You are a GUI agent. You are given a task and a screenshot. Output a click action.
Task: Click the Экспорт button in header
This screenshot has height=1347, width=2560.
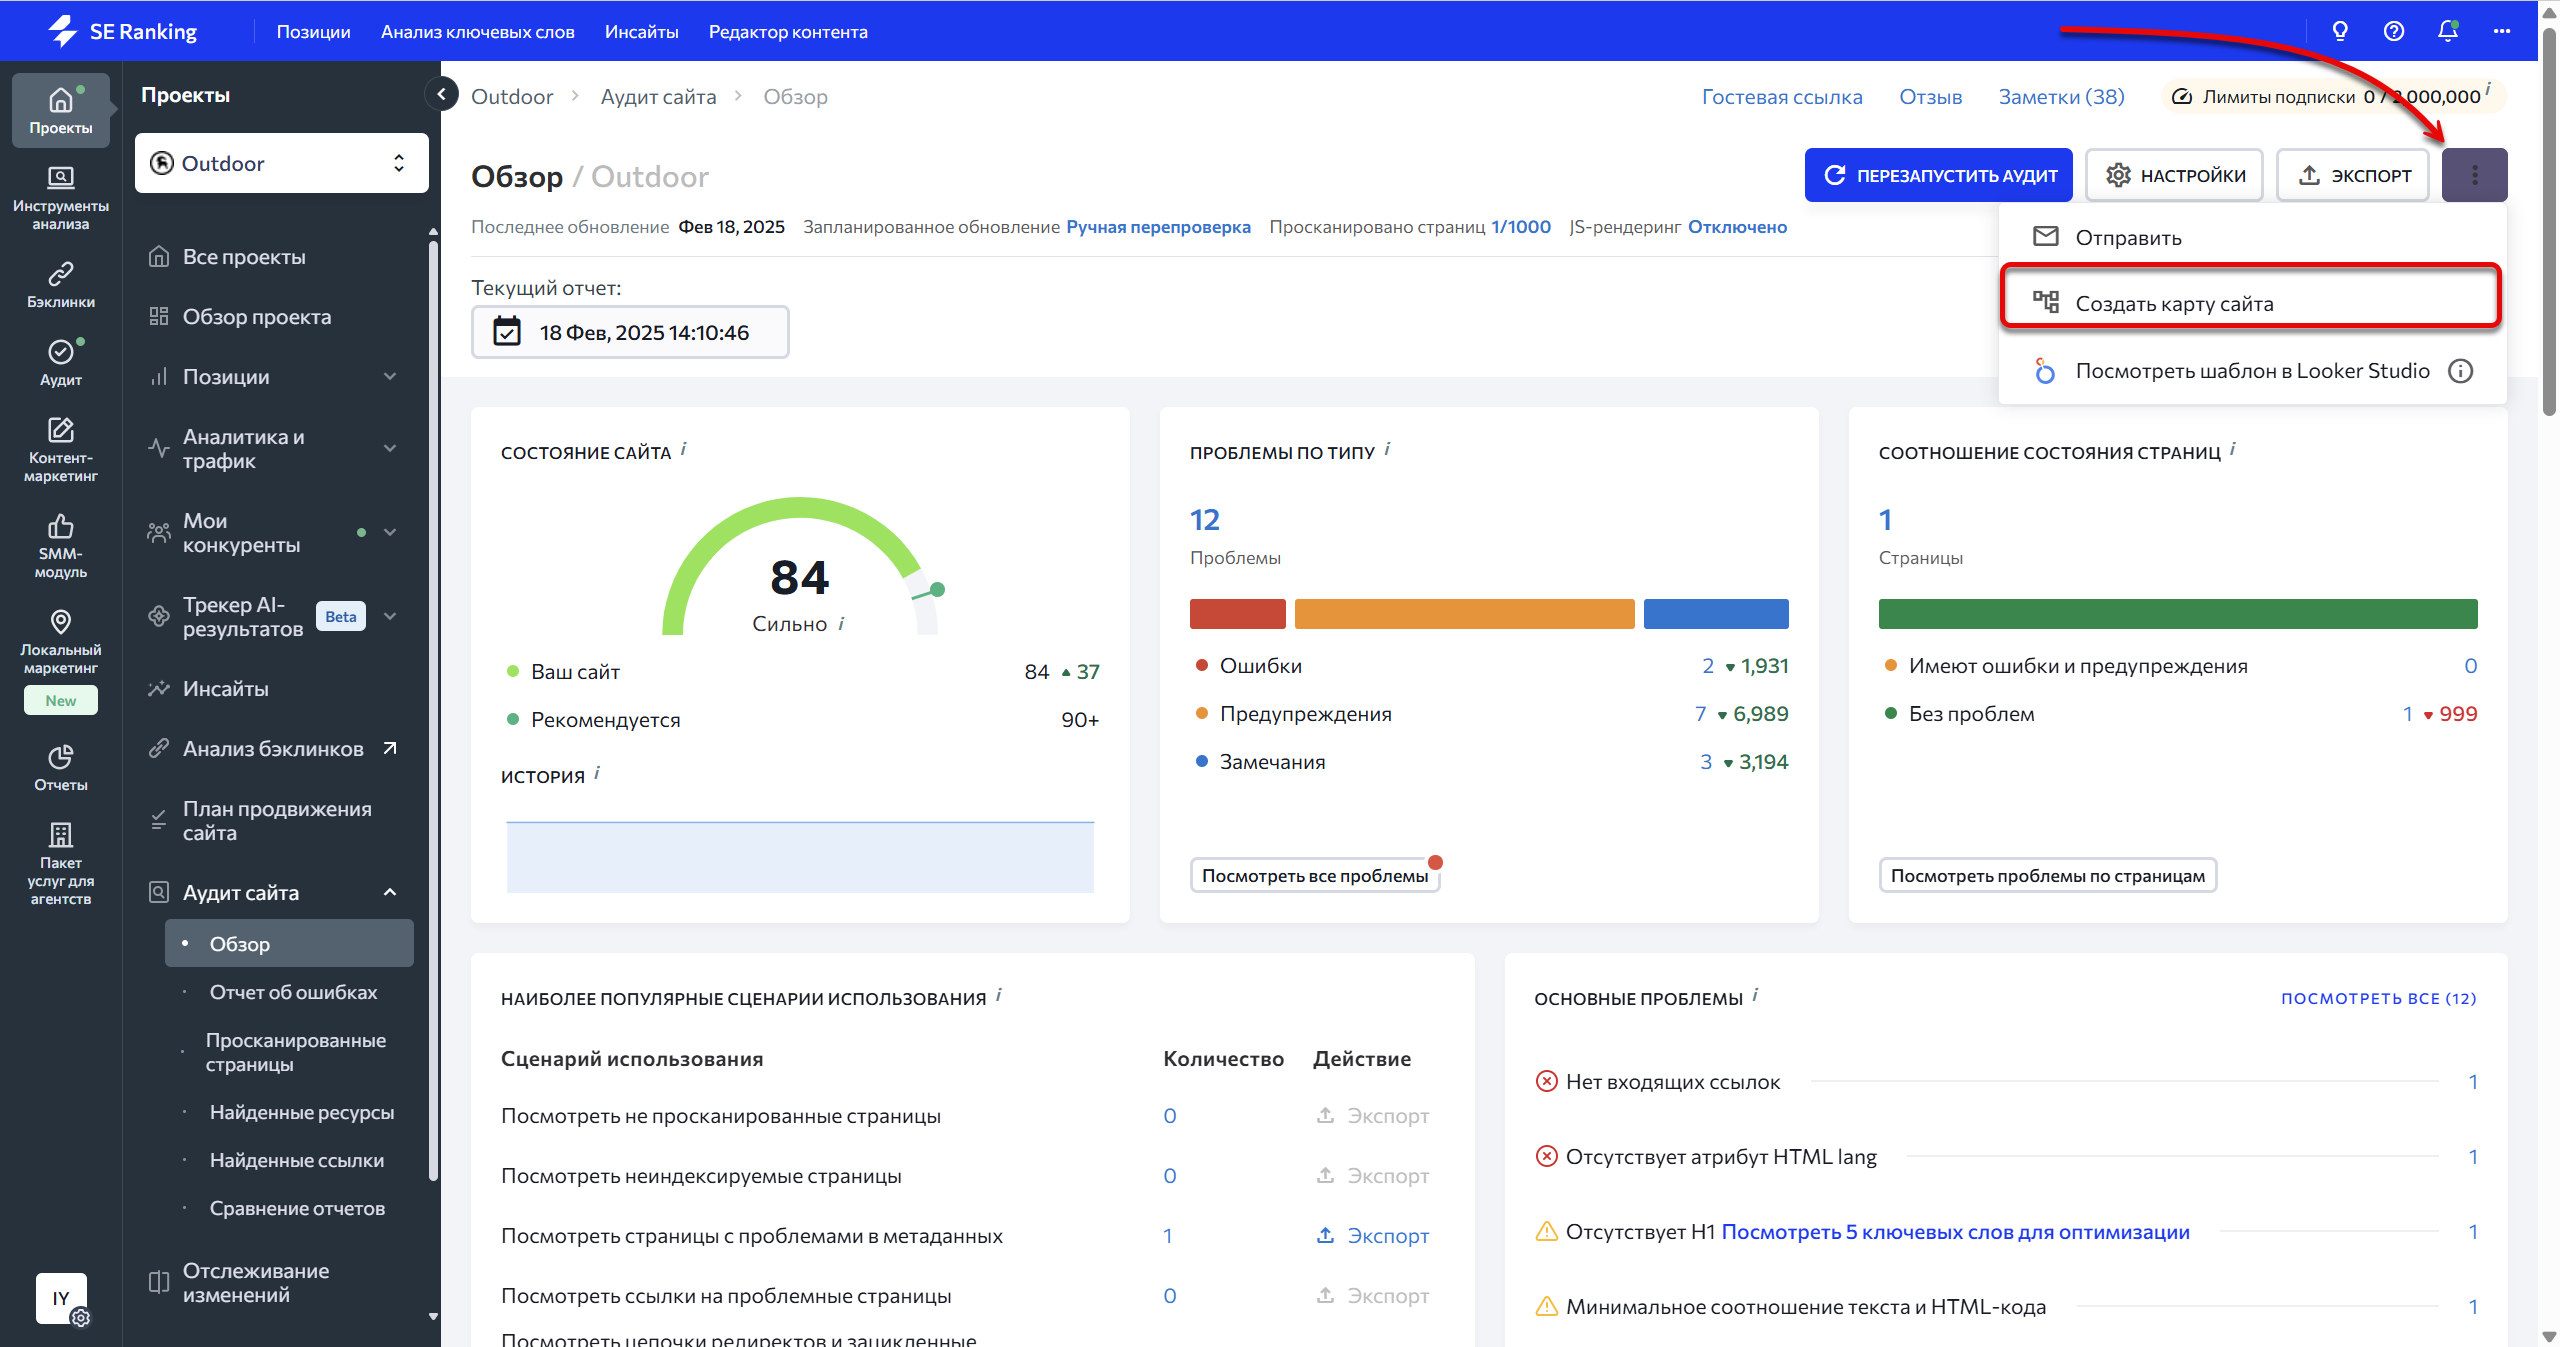2353,175
